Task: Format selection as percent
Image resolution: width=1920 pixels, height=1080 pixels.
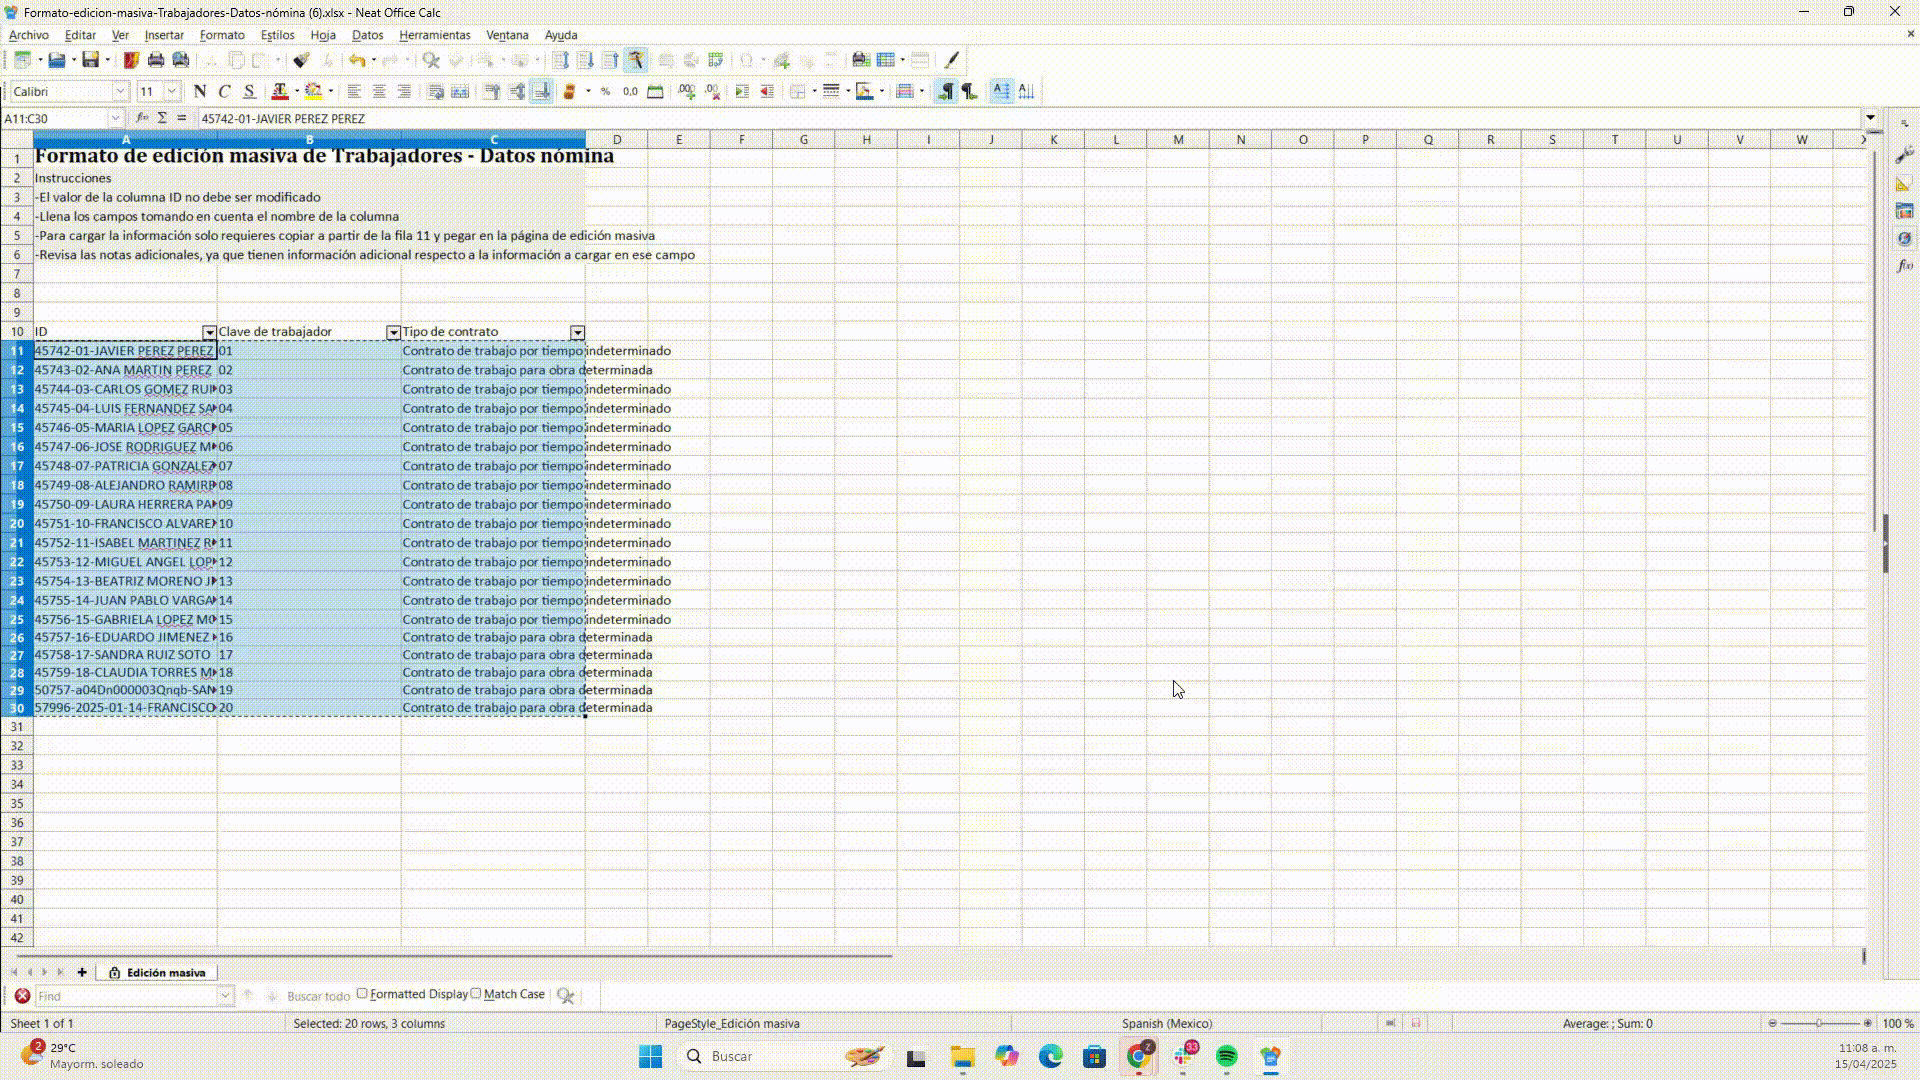Action: (605, 91)
